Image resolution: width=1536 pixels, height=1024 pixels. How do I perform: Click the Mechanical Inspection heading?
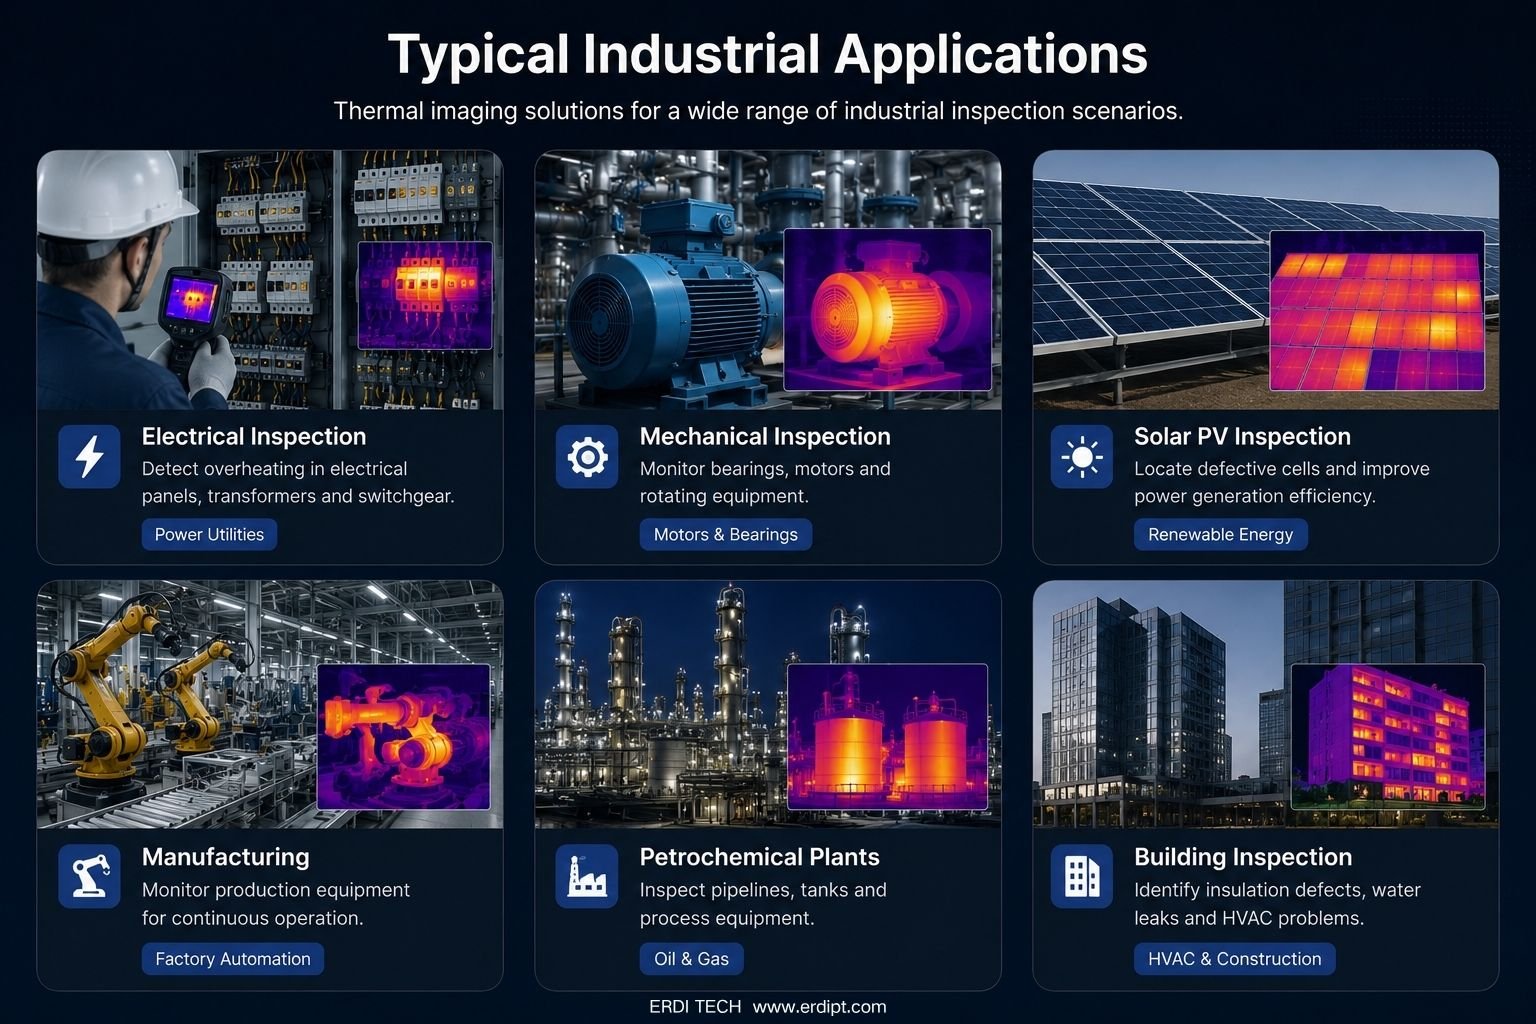point(765,436)
